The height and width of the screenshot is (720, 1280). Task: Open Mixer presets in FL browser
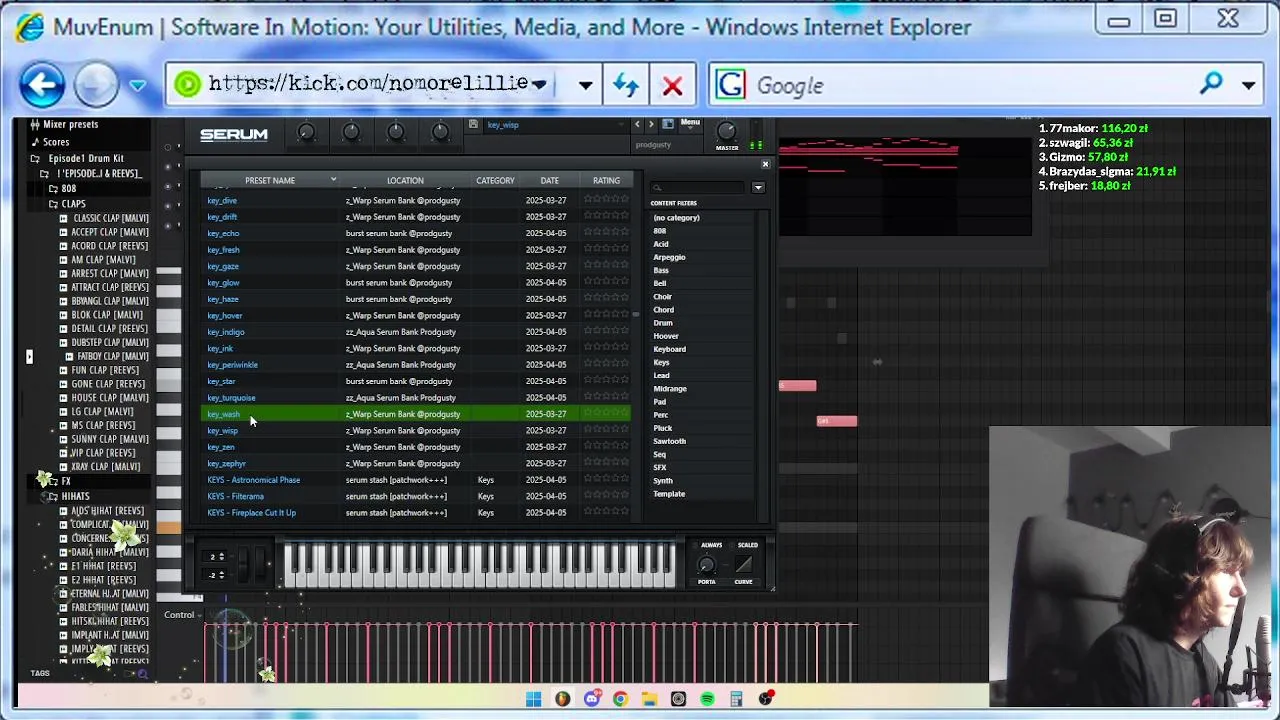coord(70,124)
